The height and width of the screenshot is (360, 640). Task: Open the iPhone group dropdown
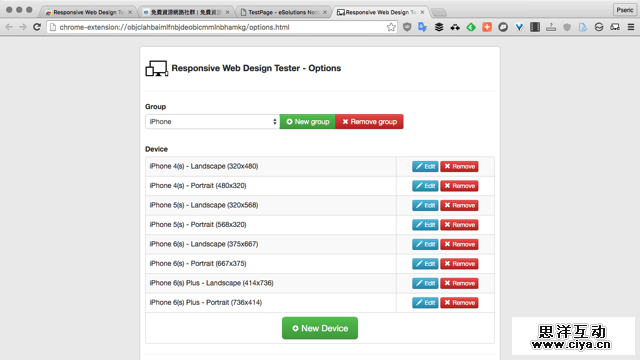[x=212, y=122]
